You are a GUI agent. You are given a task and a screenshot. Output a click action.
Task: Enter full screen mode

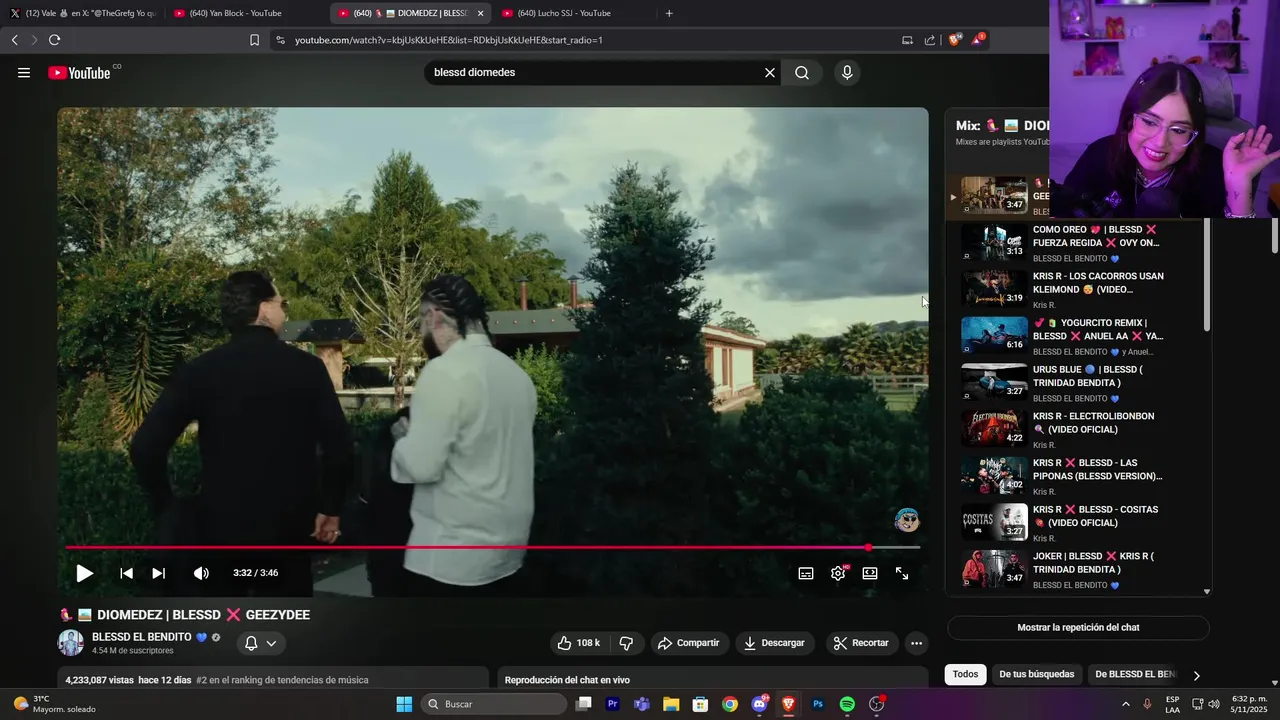tap(902, 573)
